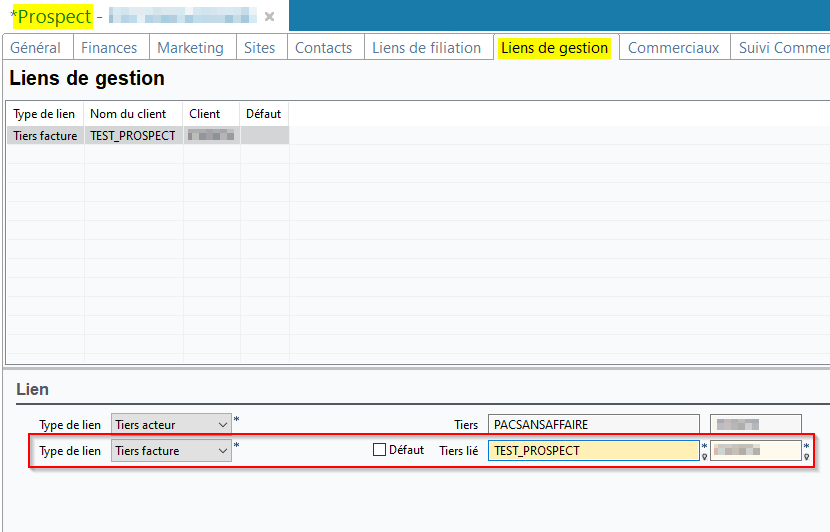The width and height of the screenshot is (830, 532).
Task: Close the Prospect tab with the X
Action: [x=269, y=17]
